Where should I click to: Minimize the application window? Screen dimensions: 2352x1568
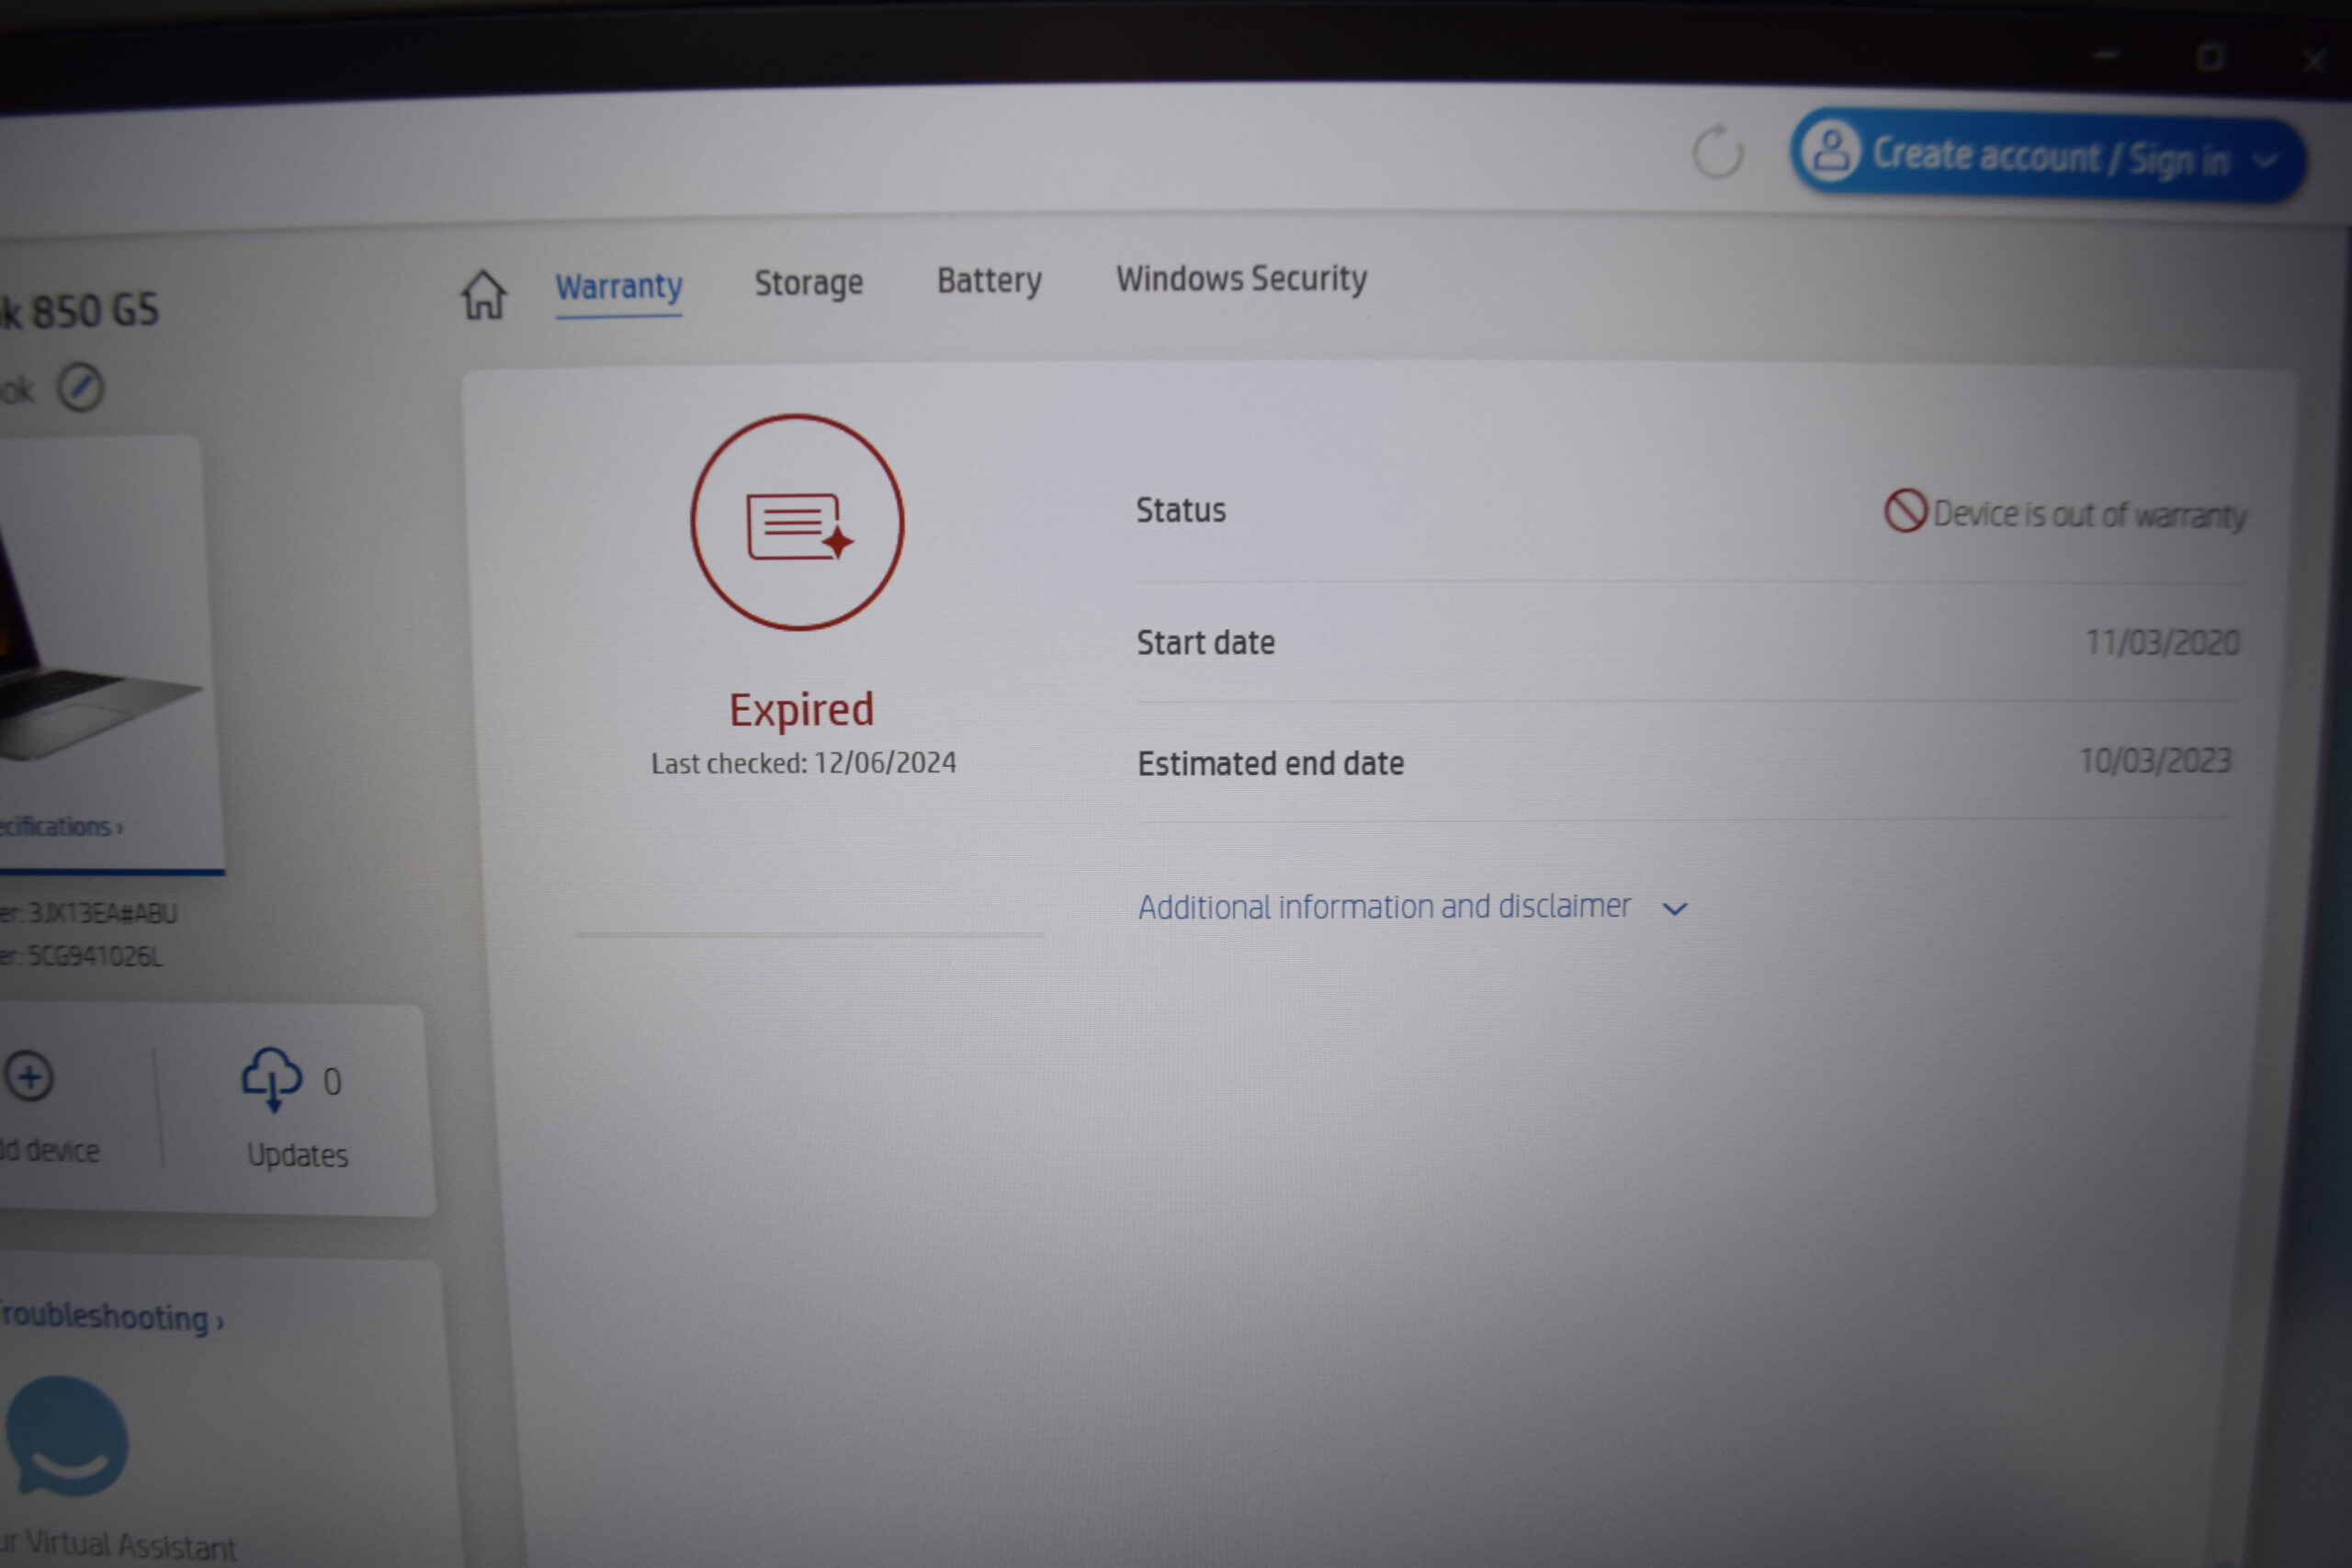(2106, 56)
